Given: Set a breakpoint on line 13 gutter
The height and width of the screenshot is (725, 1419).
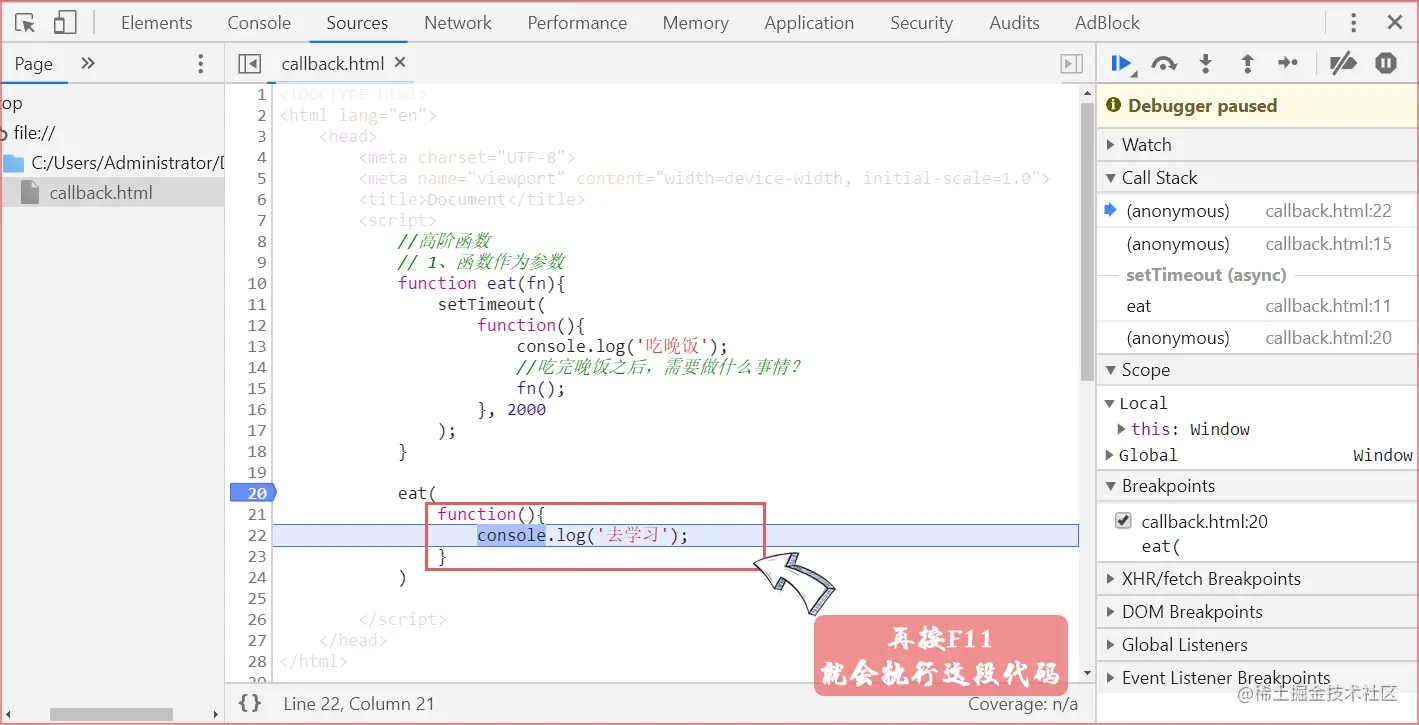Looking at the screenshot, I should coord(257,346).
